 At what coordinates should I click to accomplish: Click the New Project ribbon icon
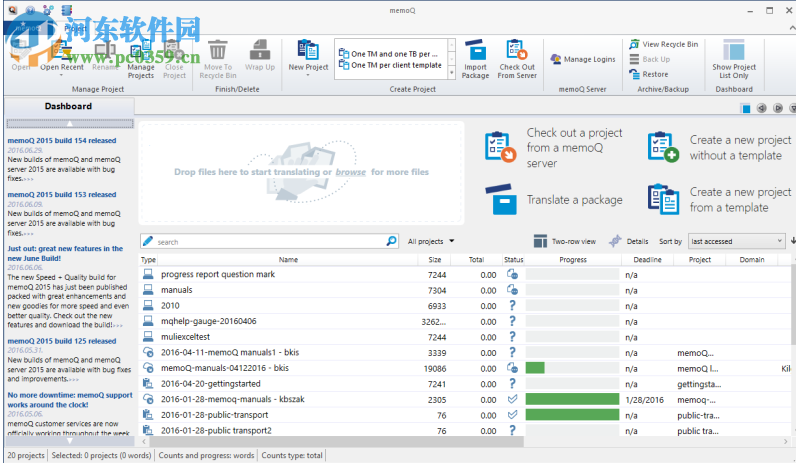click(308, 51)
